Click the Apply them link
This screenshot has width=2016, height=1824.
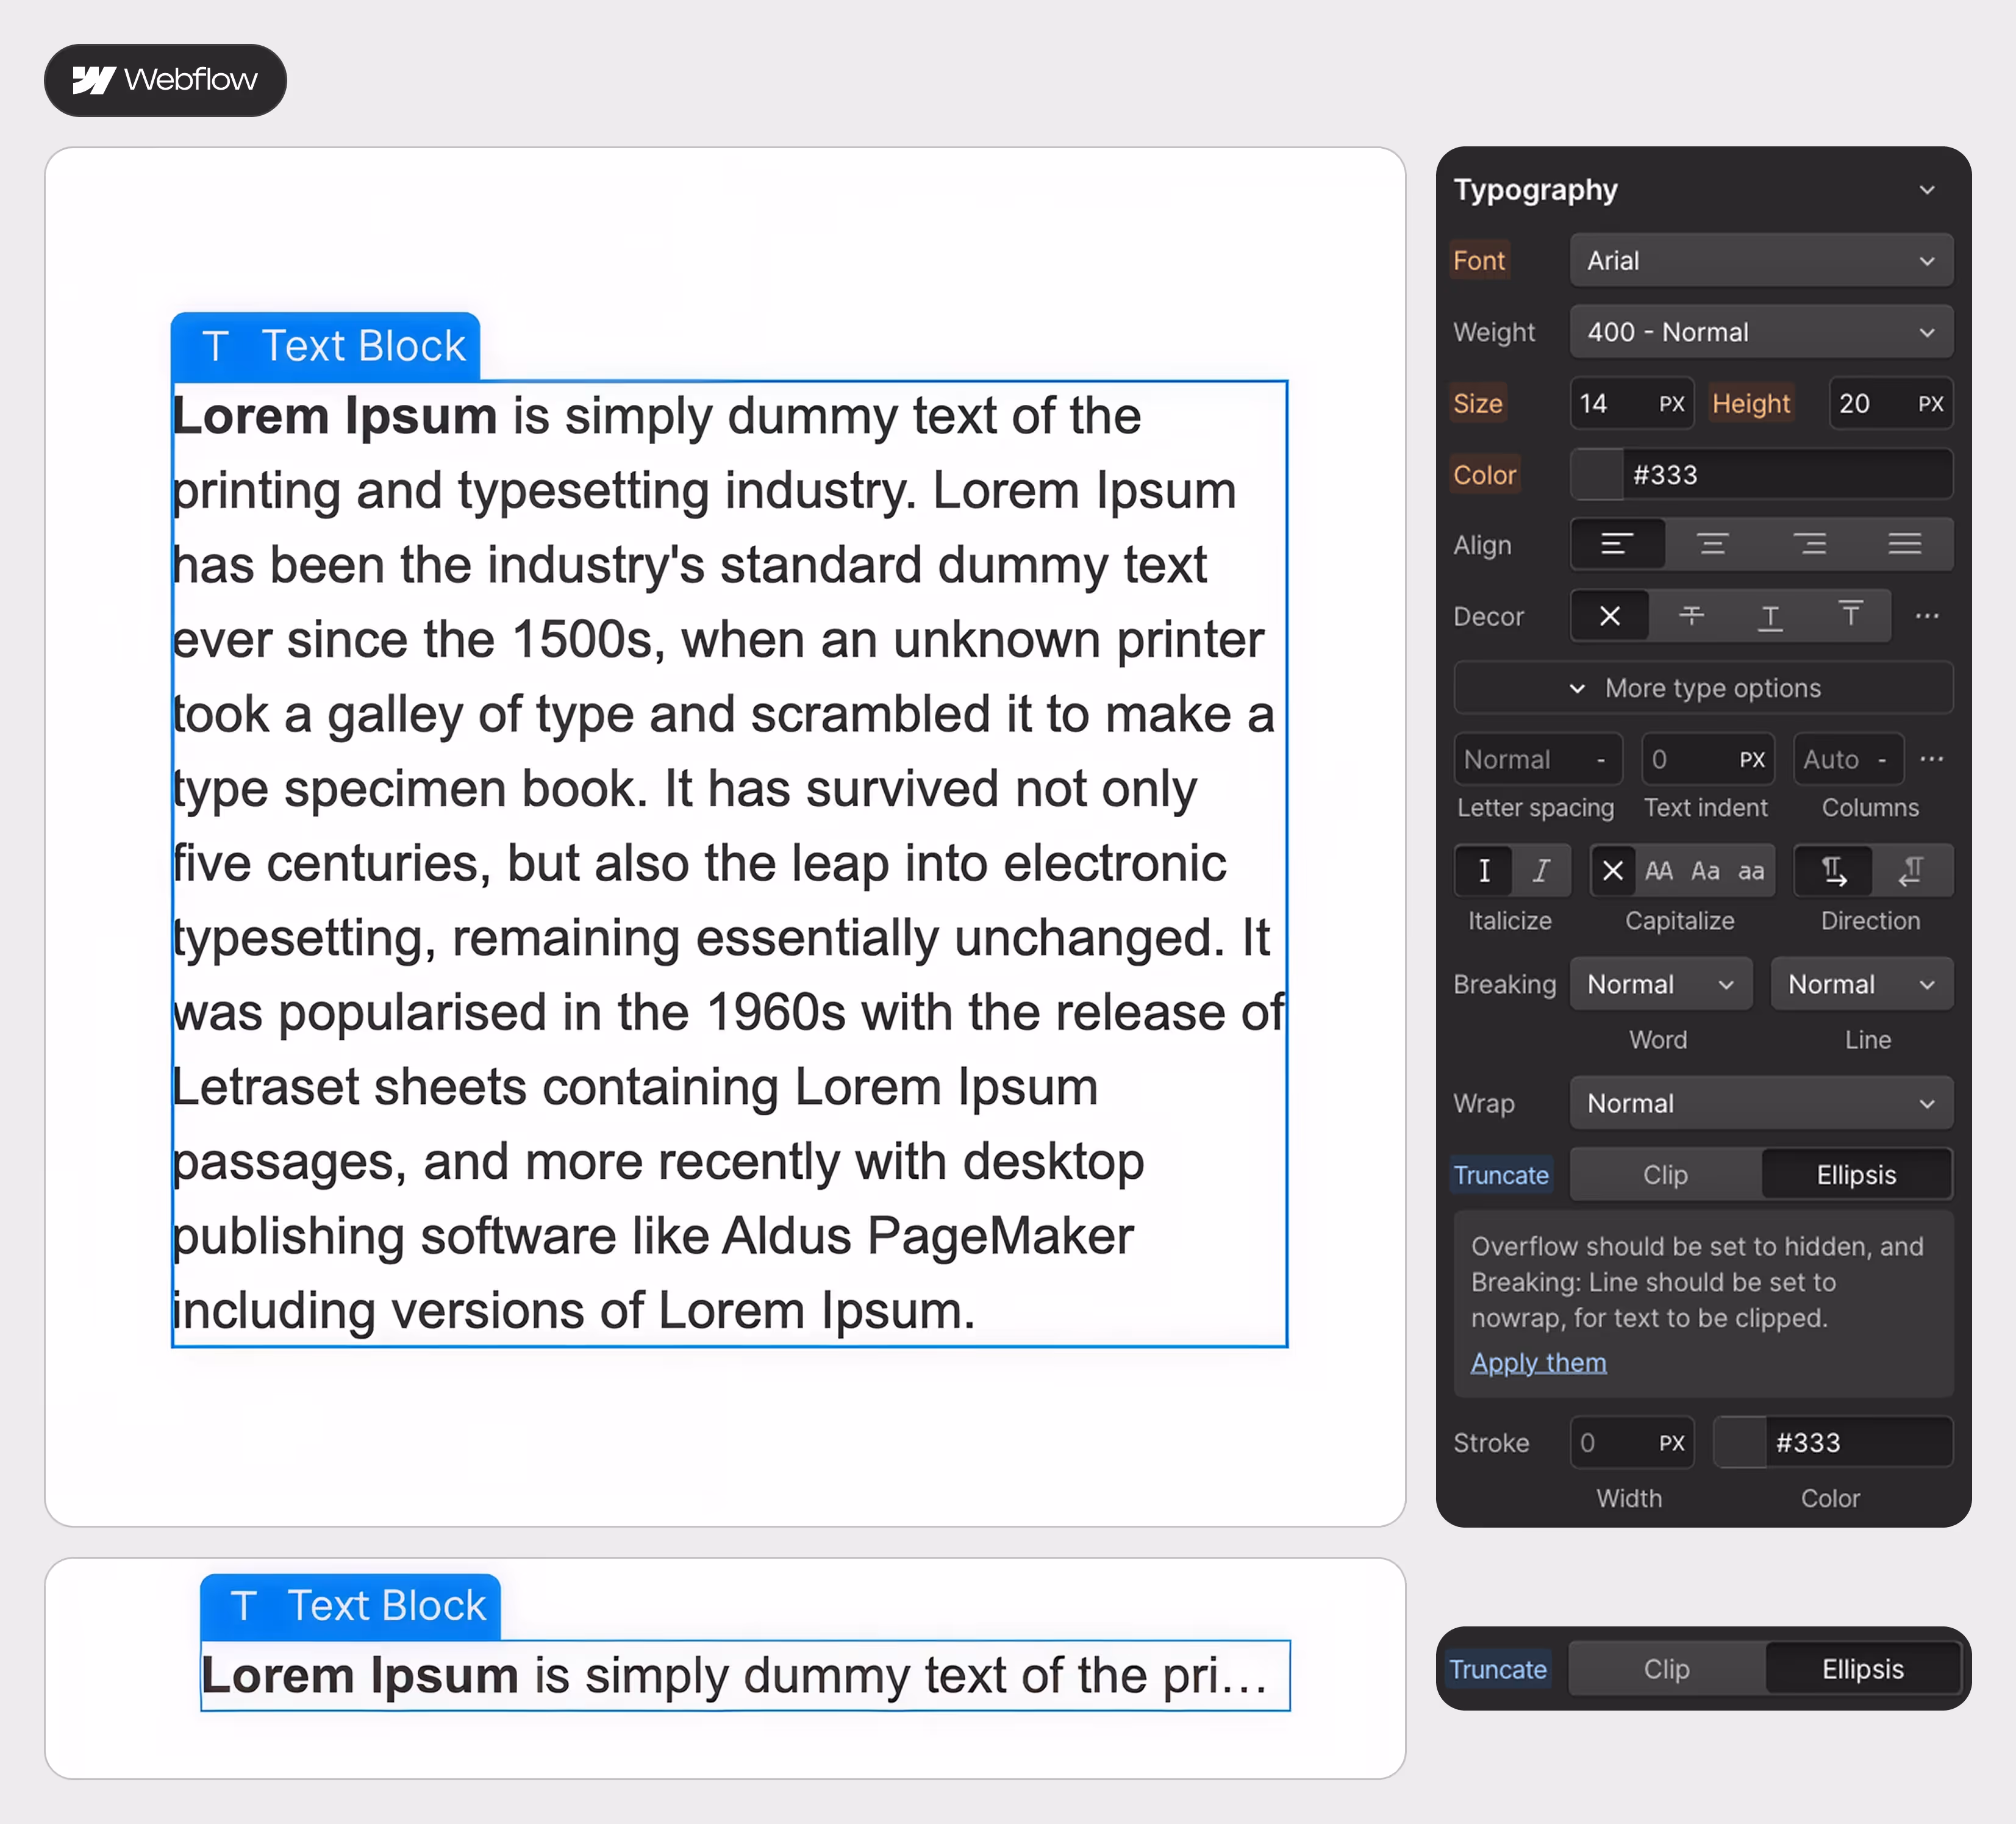(x=1538, y=1362)
